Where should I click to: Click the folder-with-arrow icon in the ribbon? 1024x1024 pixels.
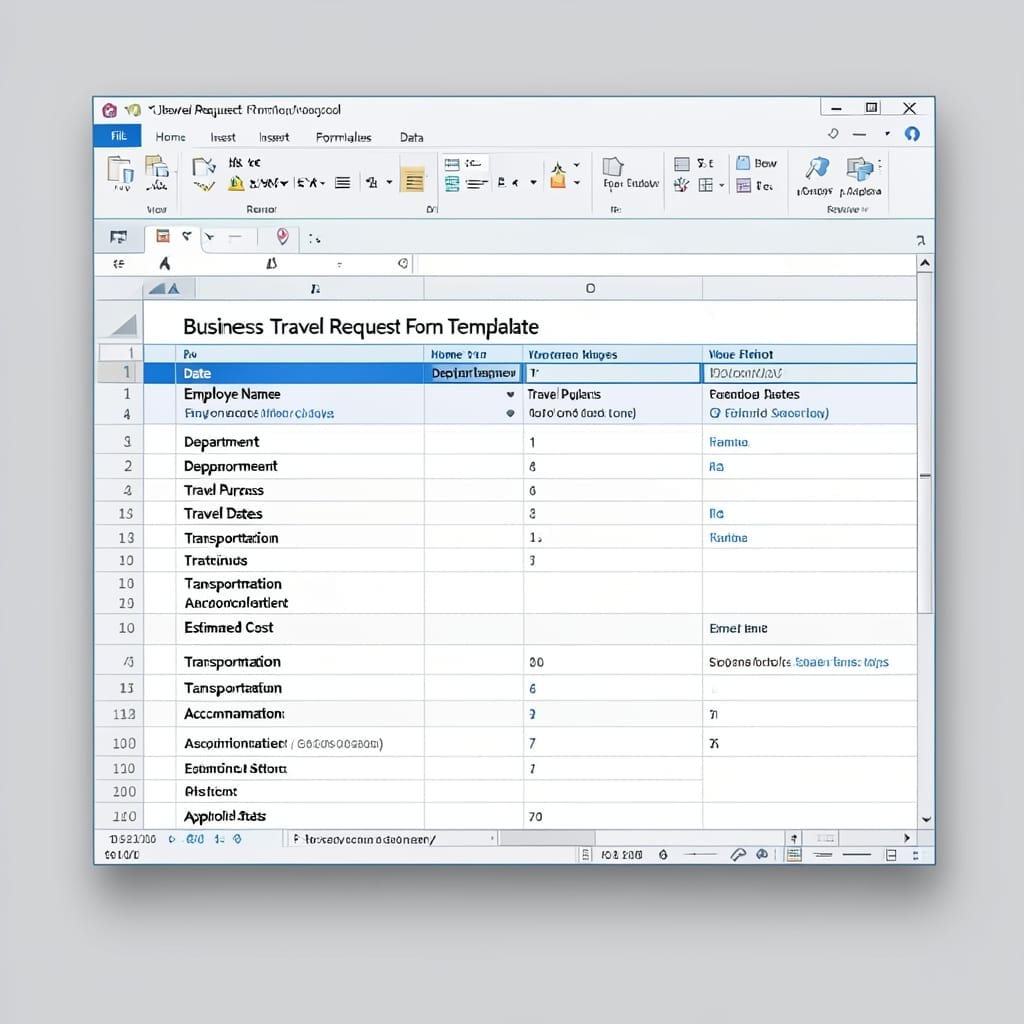pos(204,167)
